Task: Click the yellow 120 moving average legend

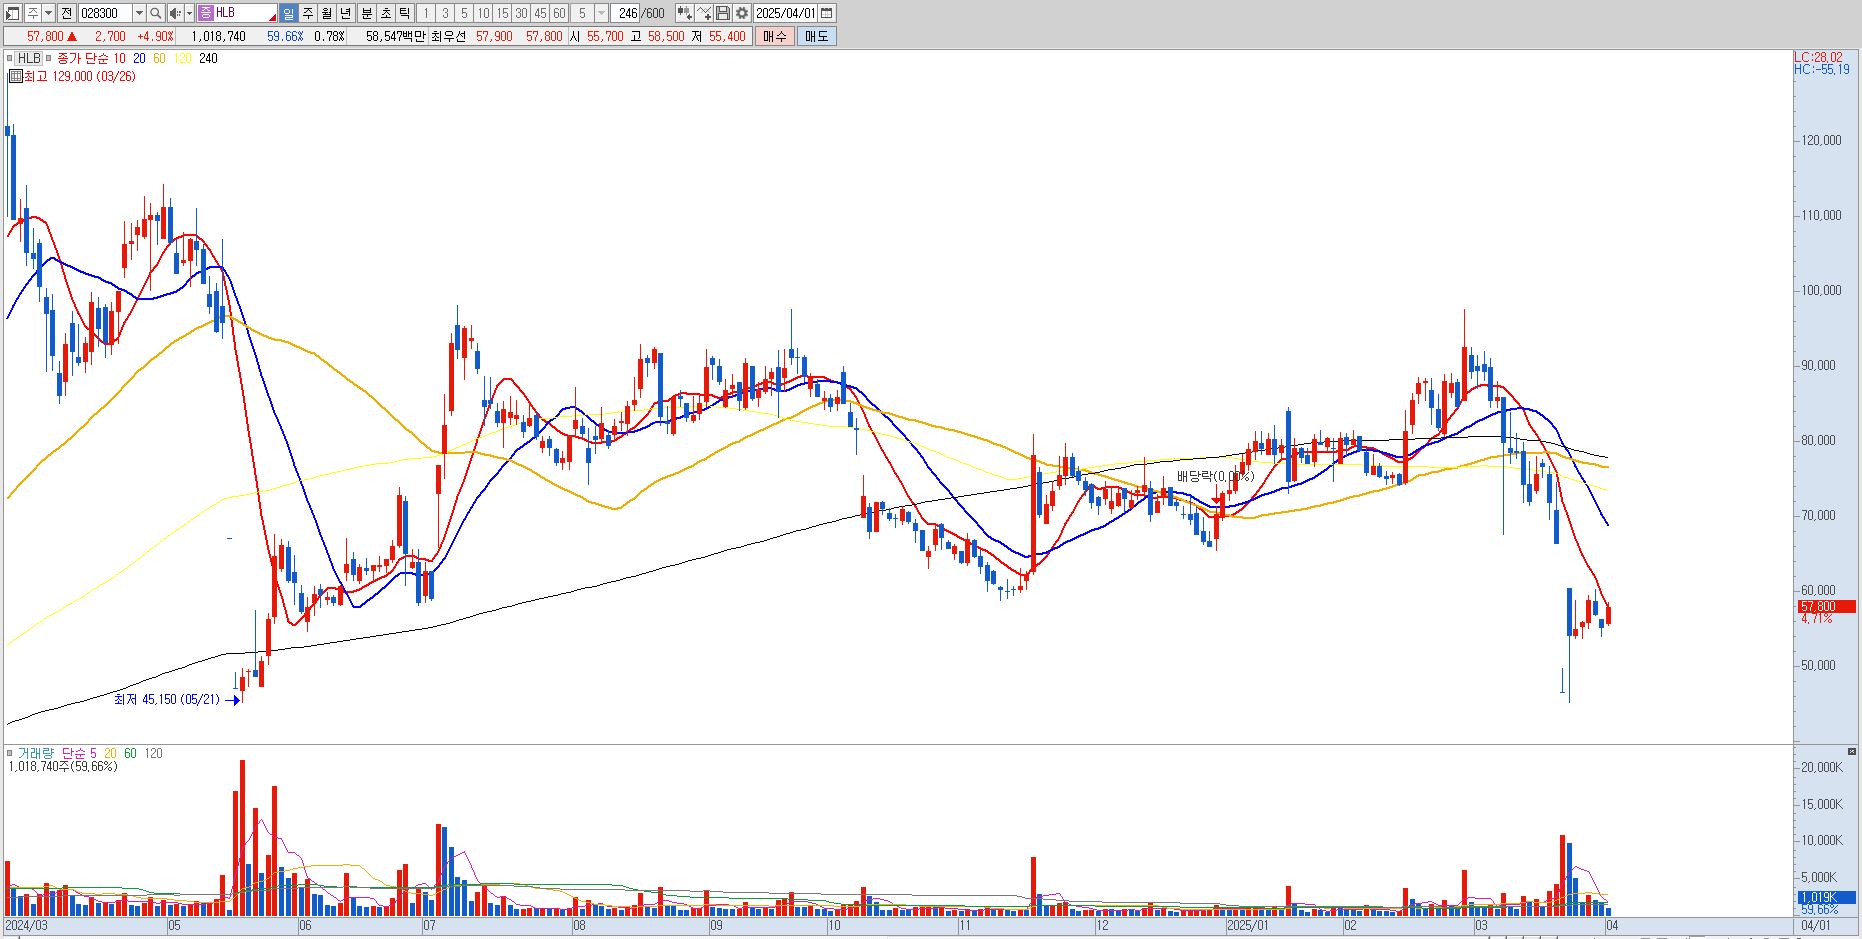Action: pos(183,58)
